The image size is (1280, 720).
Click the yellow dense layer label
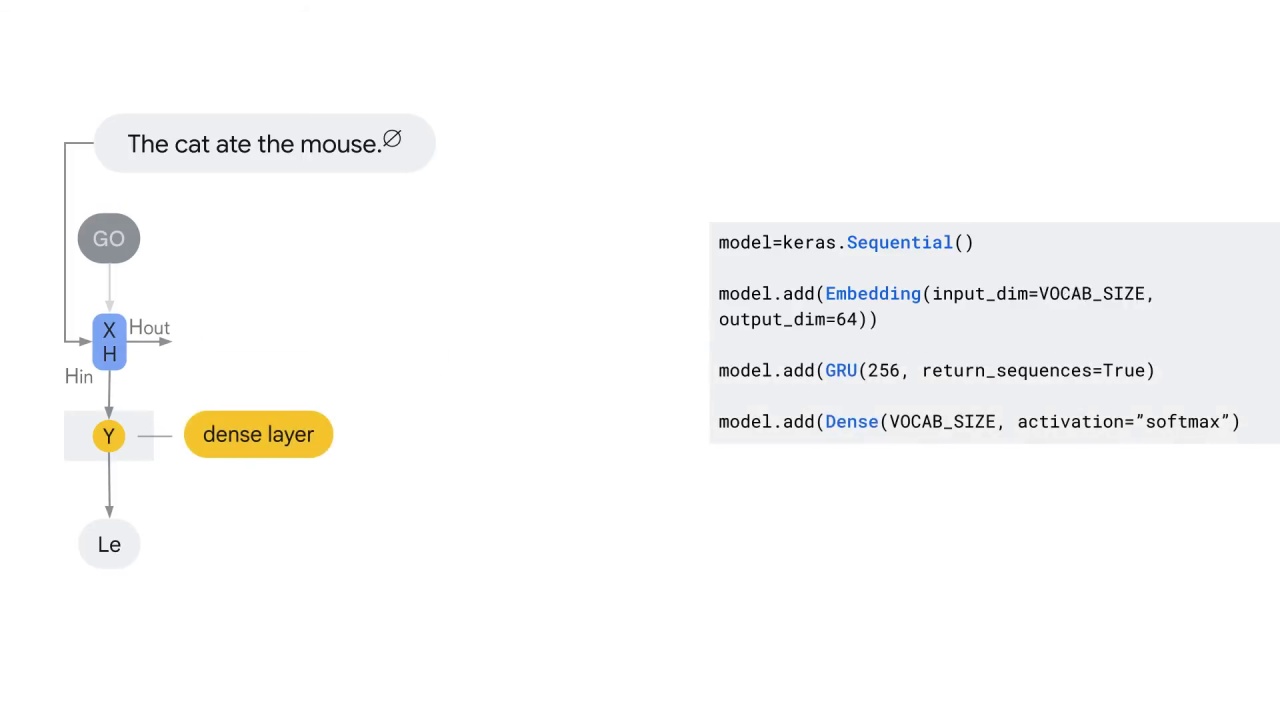click(258, 435)
